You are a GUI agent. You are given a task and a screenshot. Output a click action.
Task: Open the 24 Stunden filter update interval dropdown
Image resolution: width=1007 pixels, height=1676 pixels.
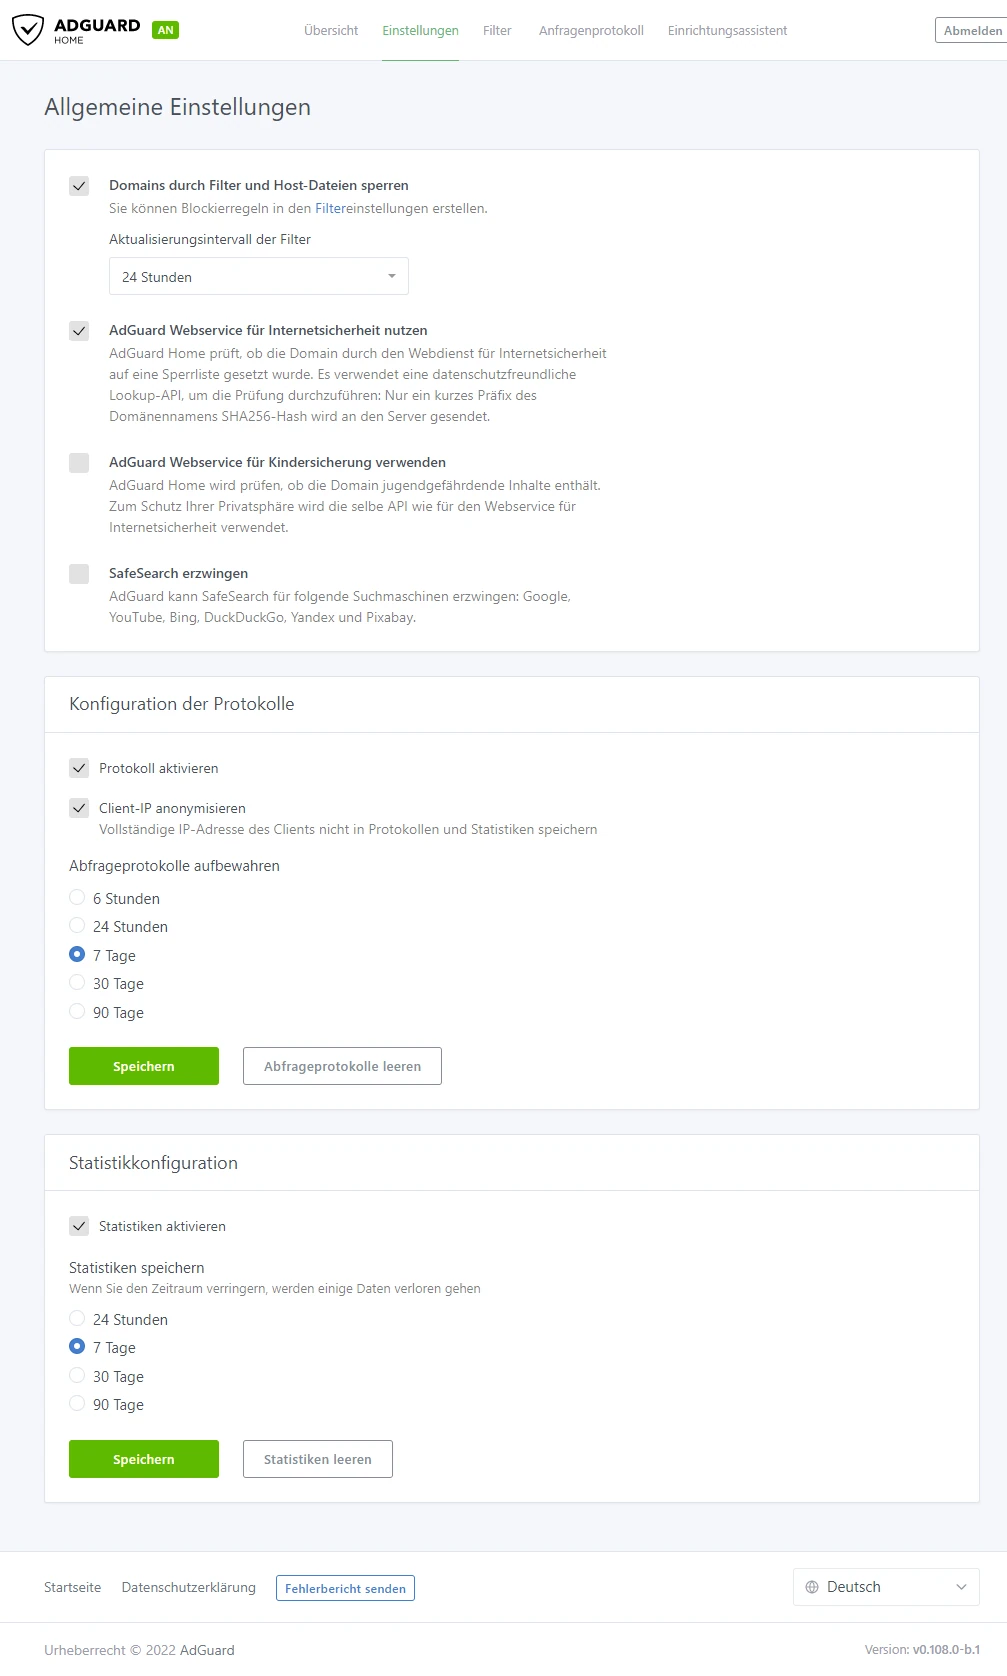(259, 276)
